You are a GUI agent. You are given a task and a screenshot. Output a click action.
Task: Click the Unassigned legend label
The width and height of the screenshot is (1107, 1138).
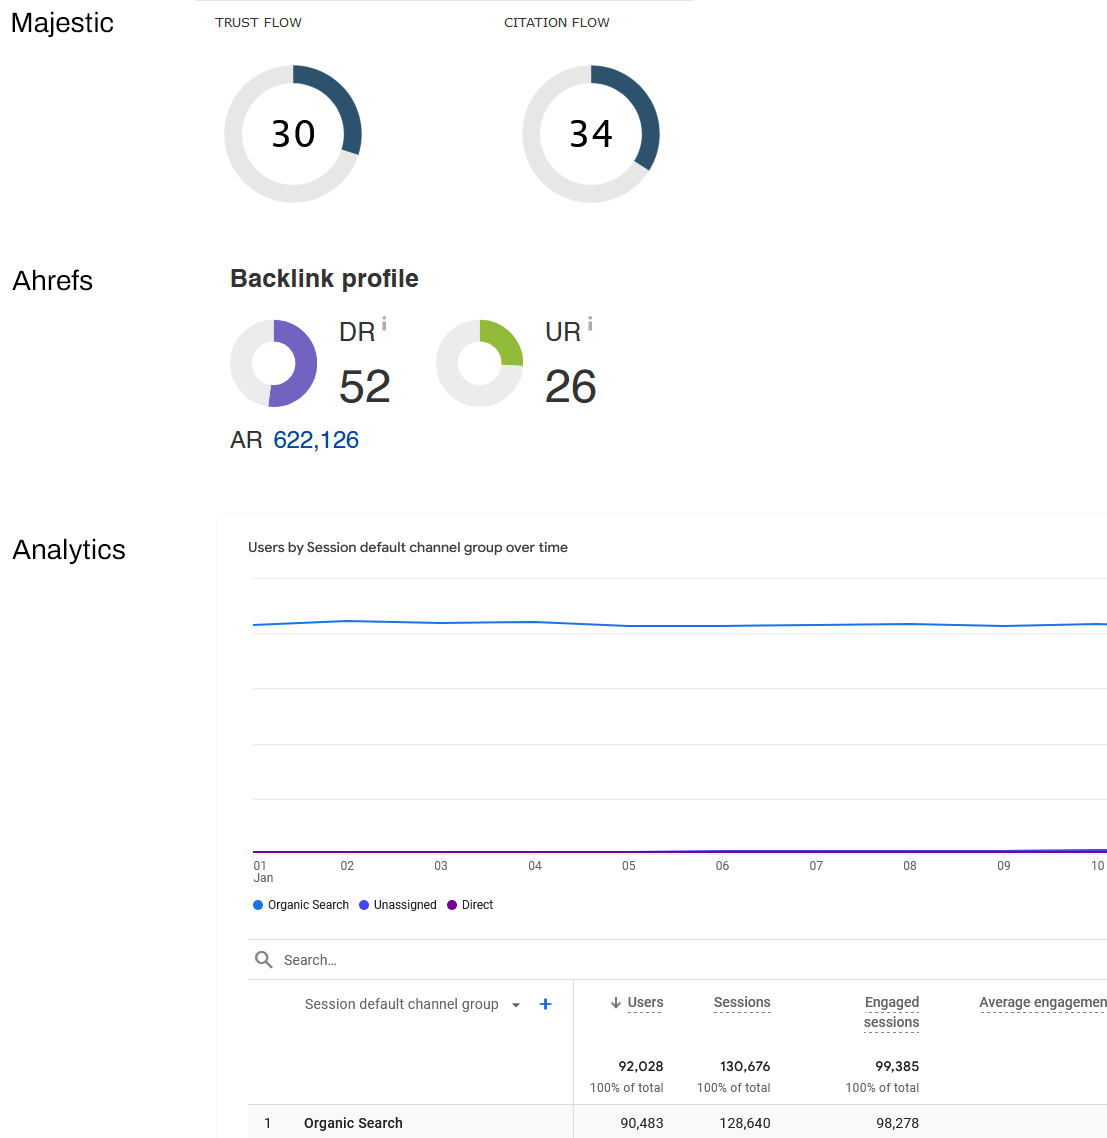click(x=405, y=905)
